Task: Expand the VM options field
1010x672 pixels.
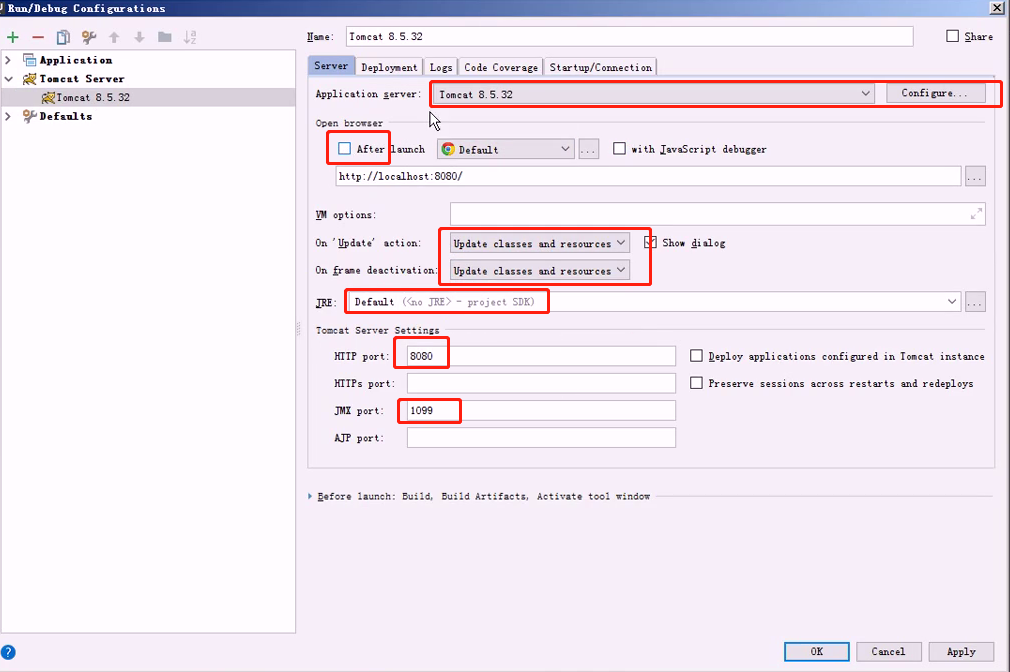Action: pos(977,214)
